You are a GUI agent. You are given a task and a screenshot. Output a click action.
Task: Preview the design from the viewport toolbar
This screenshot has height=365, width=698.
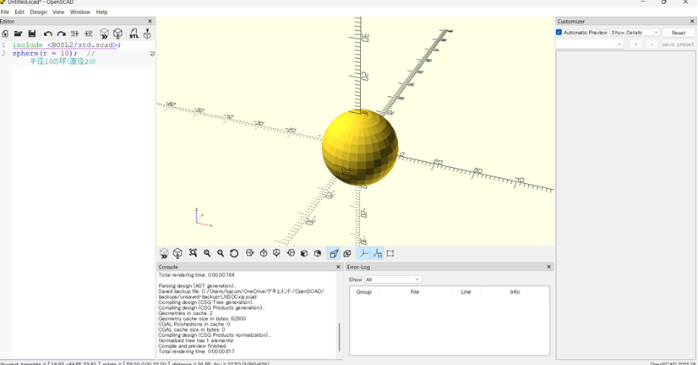164,253
